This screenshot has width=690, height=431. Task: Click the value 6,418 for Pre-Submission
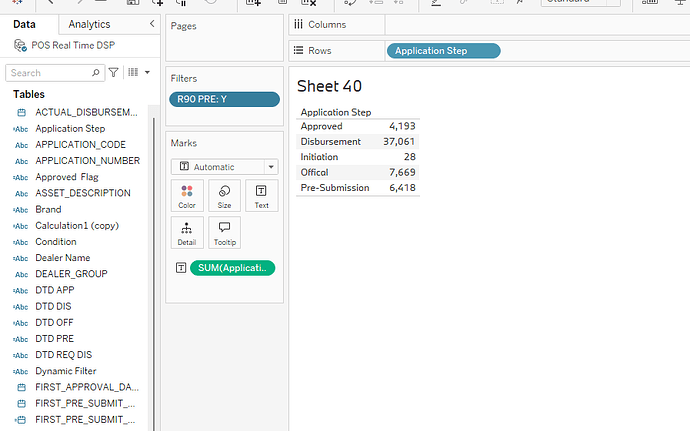pyautogui.click(x=402, y=188)
